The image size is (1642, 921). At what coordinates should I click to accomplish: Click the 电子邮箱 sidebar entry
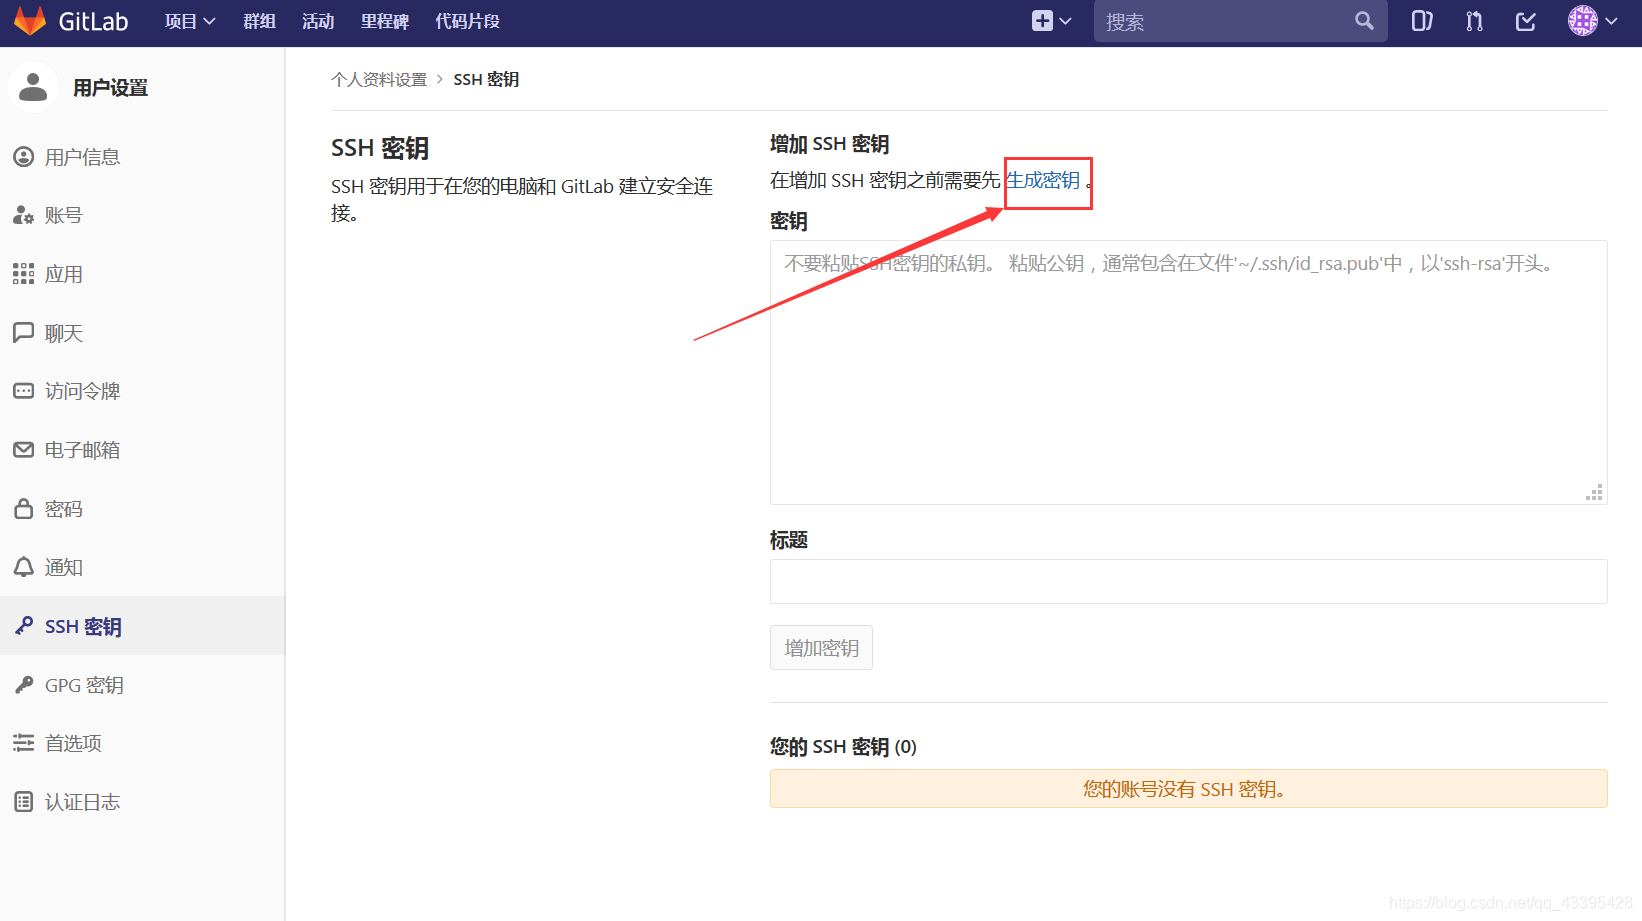coord(142,450)
